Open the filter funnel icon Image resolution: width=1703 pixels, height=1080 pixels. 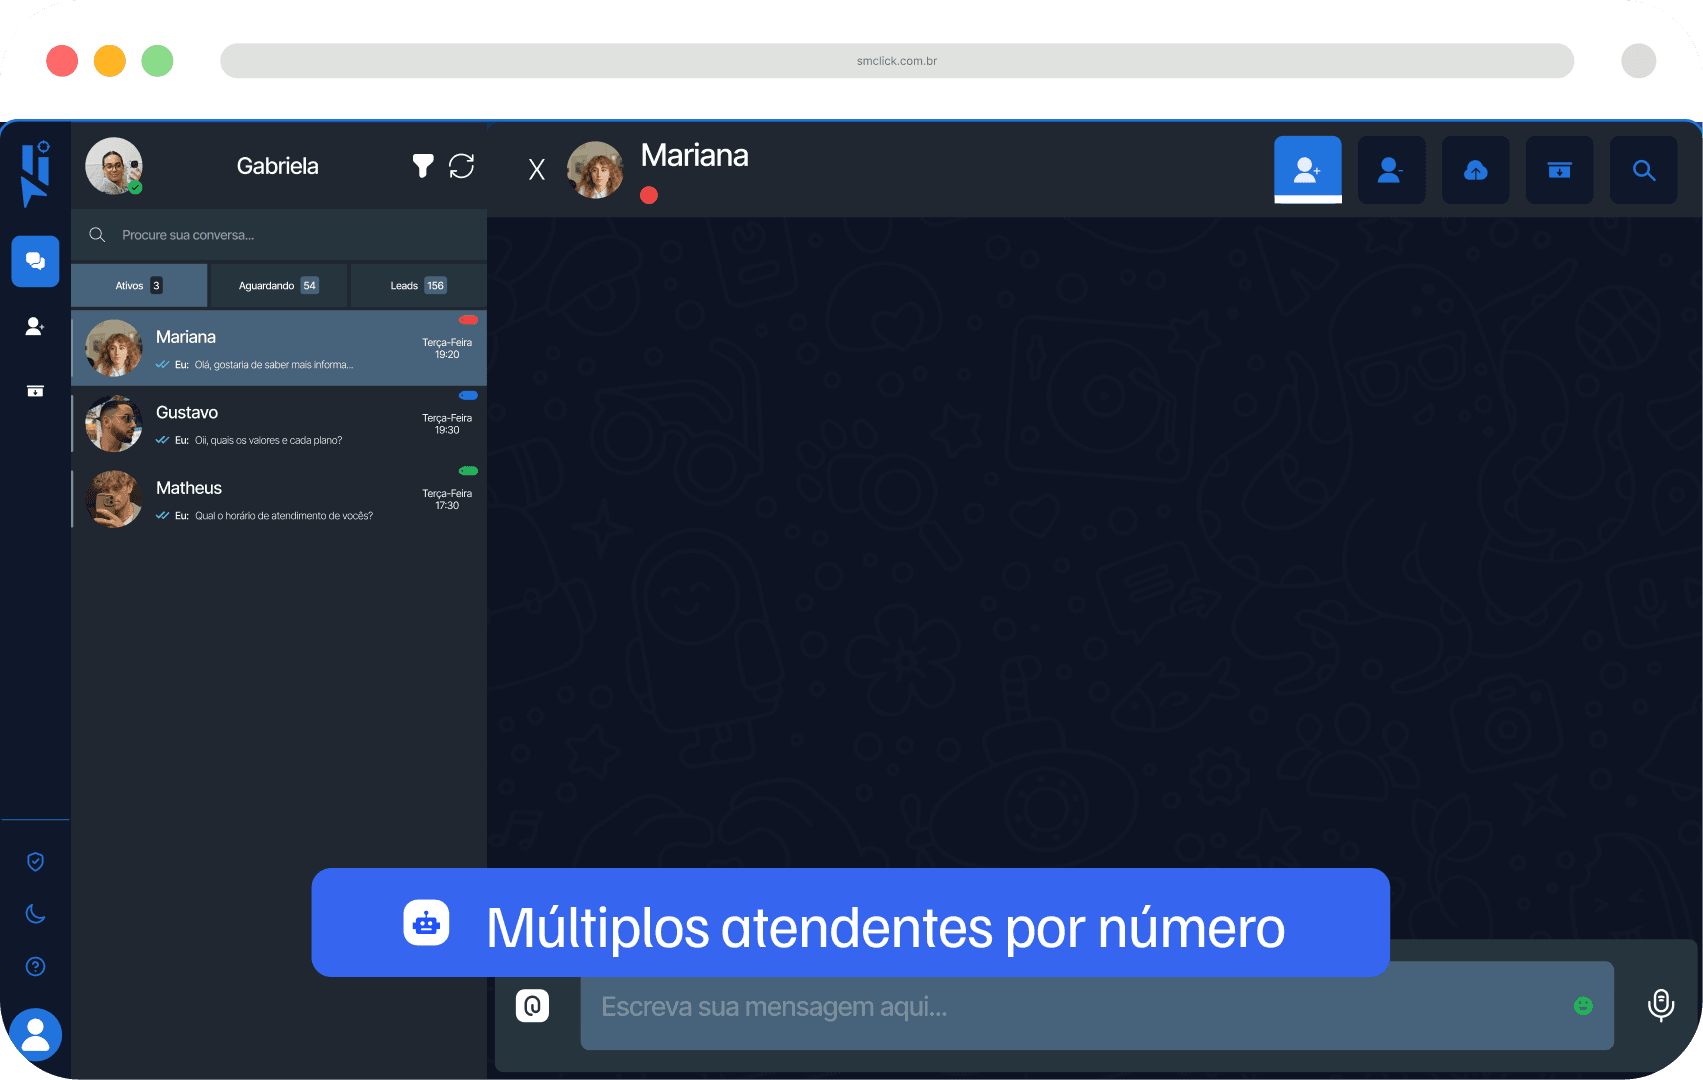423,166
